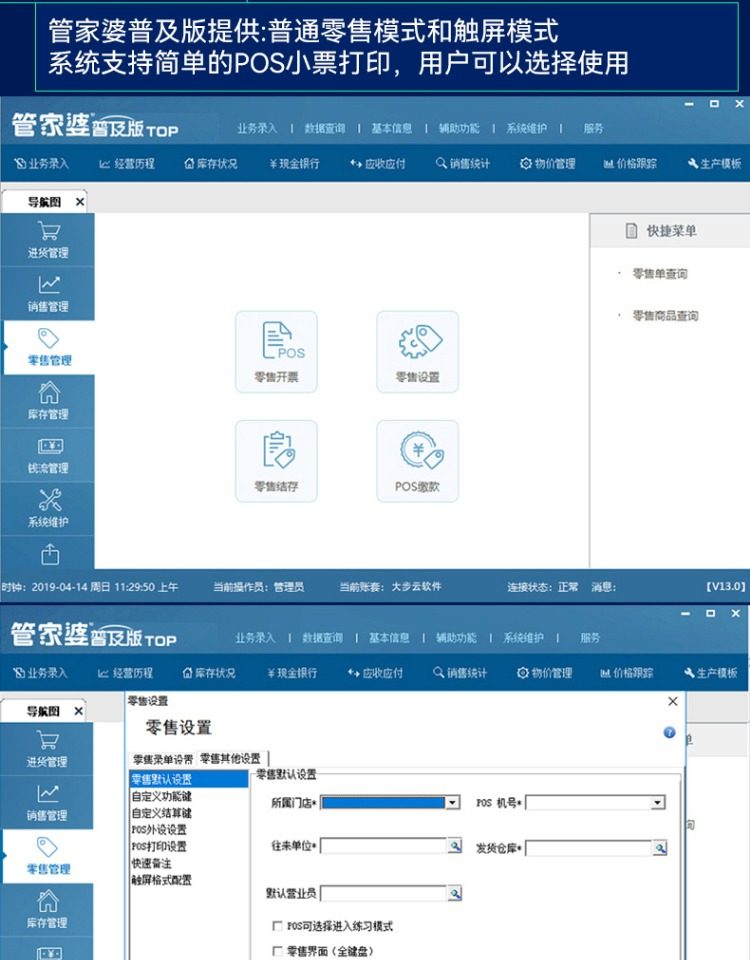Open POS缴款 yen icon in upper window
The width and height of the screenshot is (750, 960).
pyautogui.click(x=418, y=461)
